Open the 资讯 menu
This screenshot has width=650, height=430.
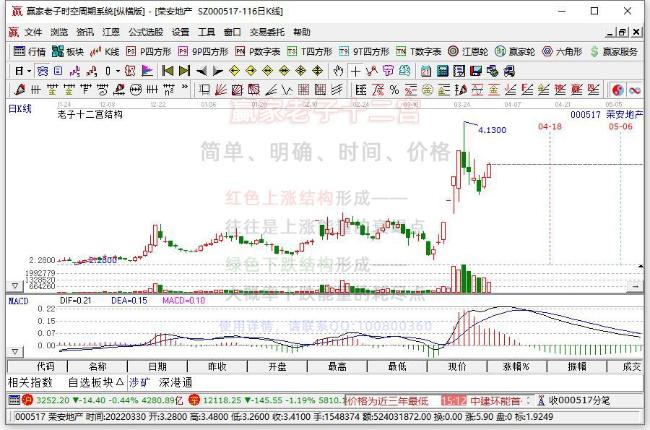[85, 32]
